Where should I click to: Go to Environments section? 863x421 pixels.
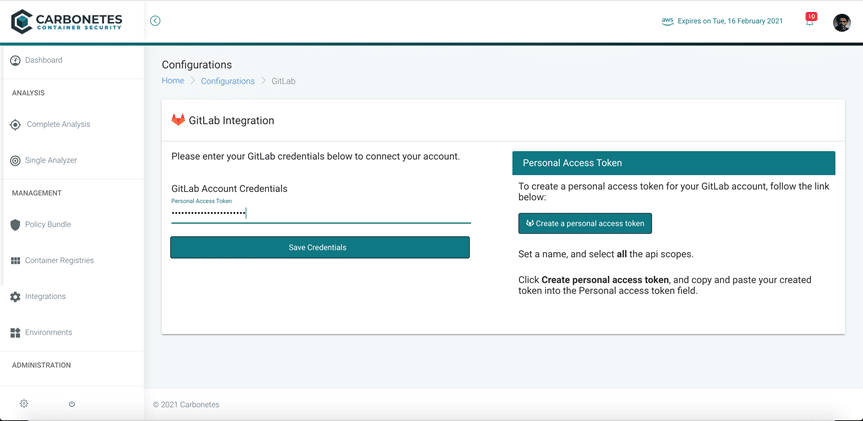[48, 332]
